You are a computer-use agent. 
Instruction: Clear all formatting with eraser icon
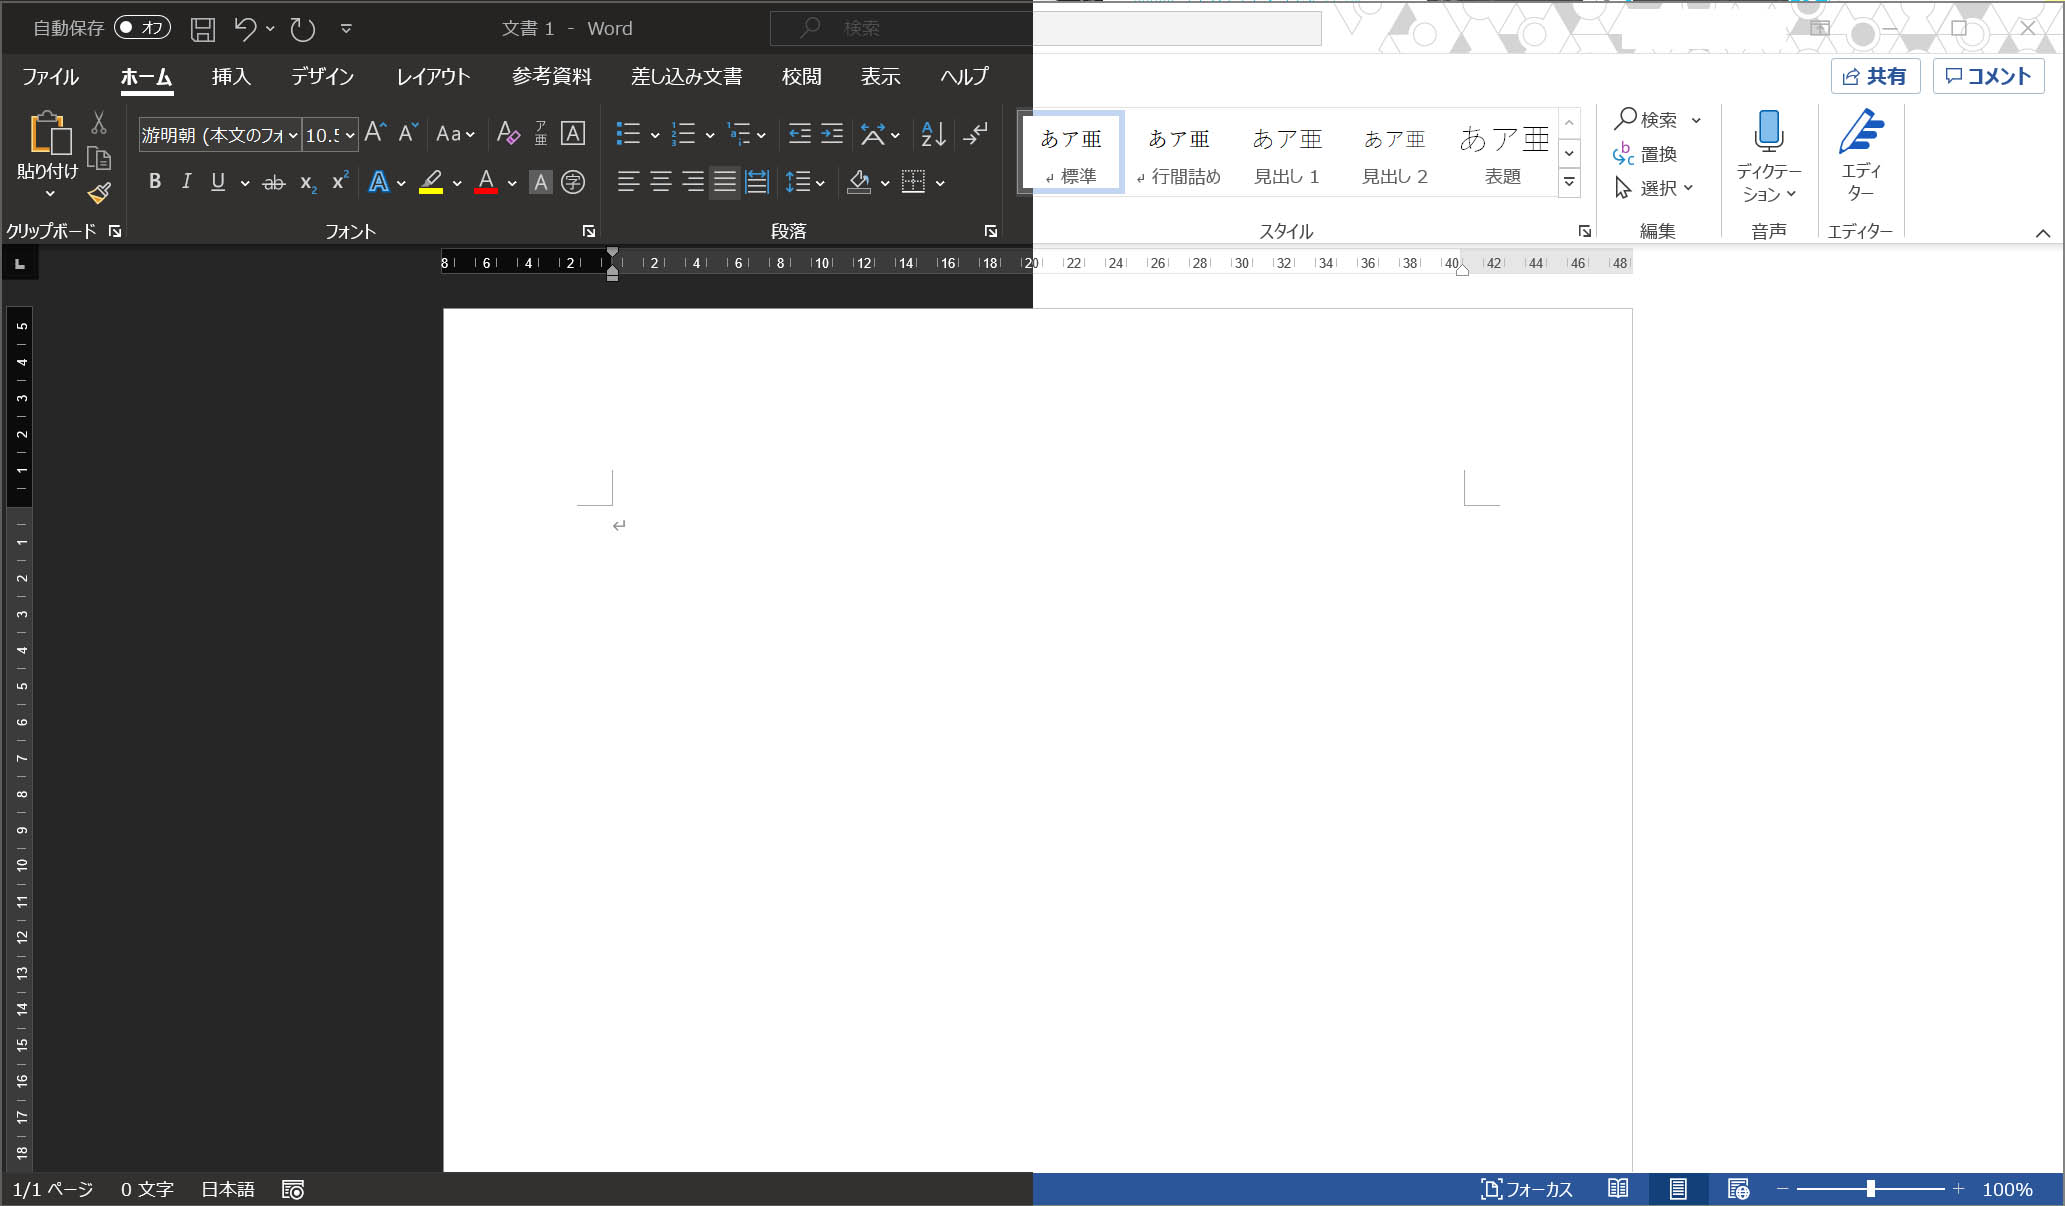tap(508, 133)
